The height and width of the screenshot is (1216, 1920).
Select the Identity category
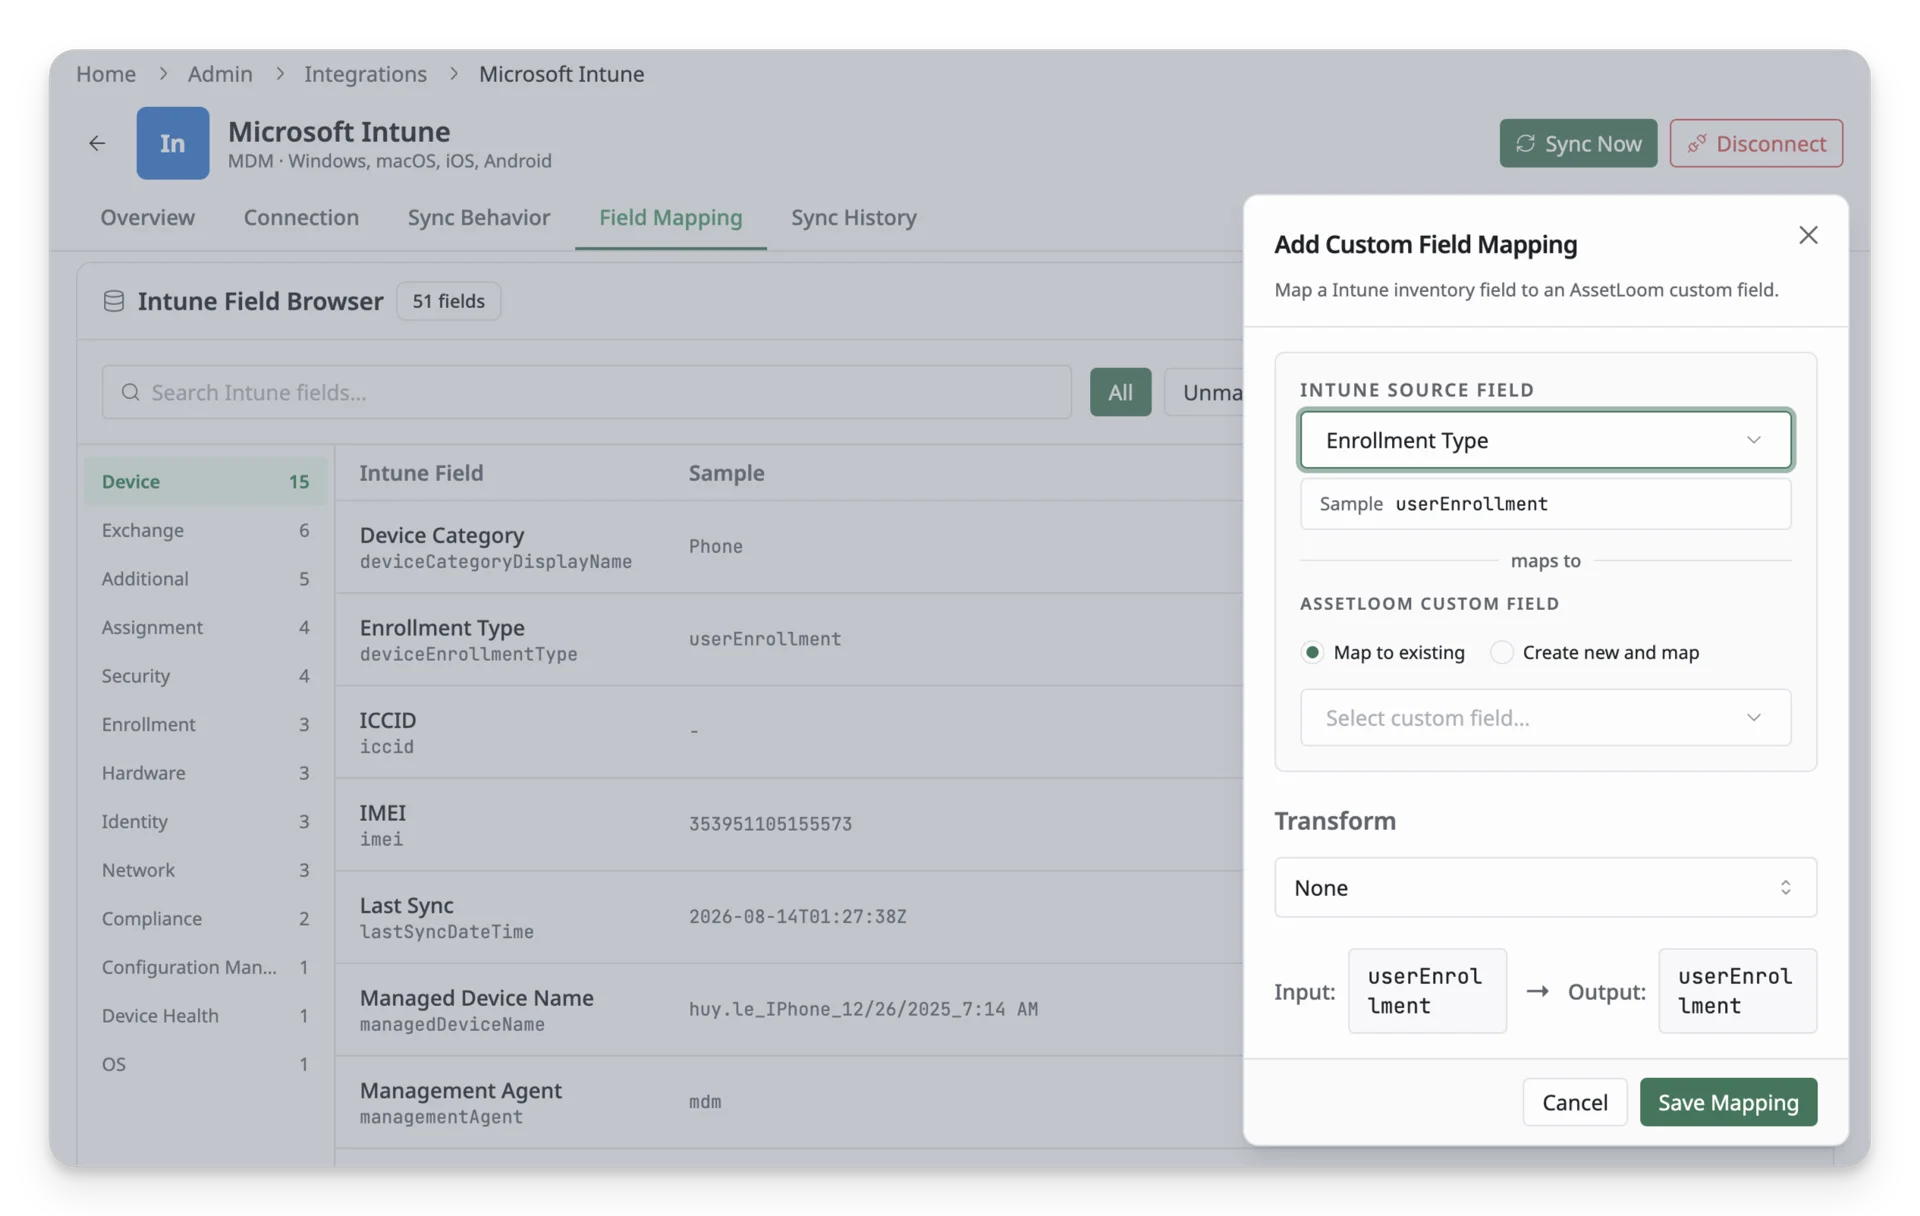click(x=205, y=821)
